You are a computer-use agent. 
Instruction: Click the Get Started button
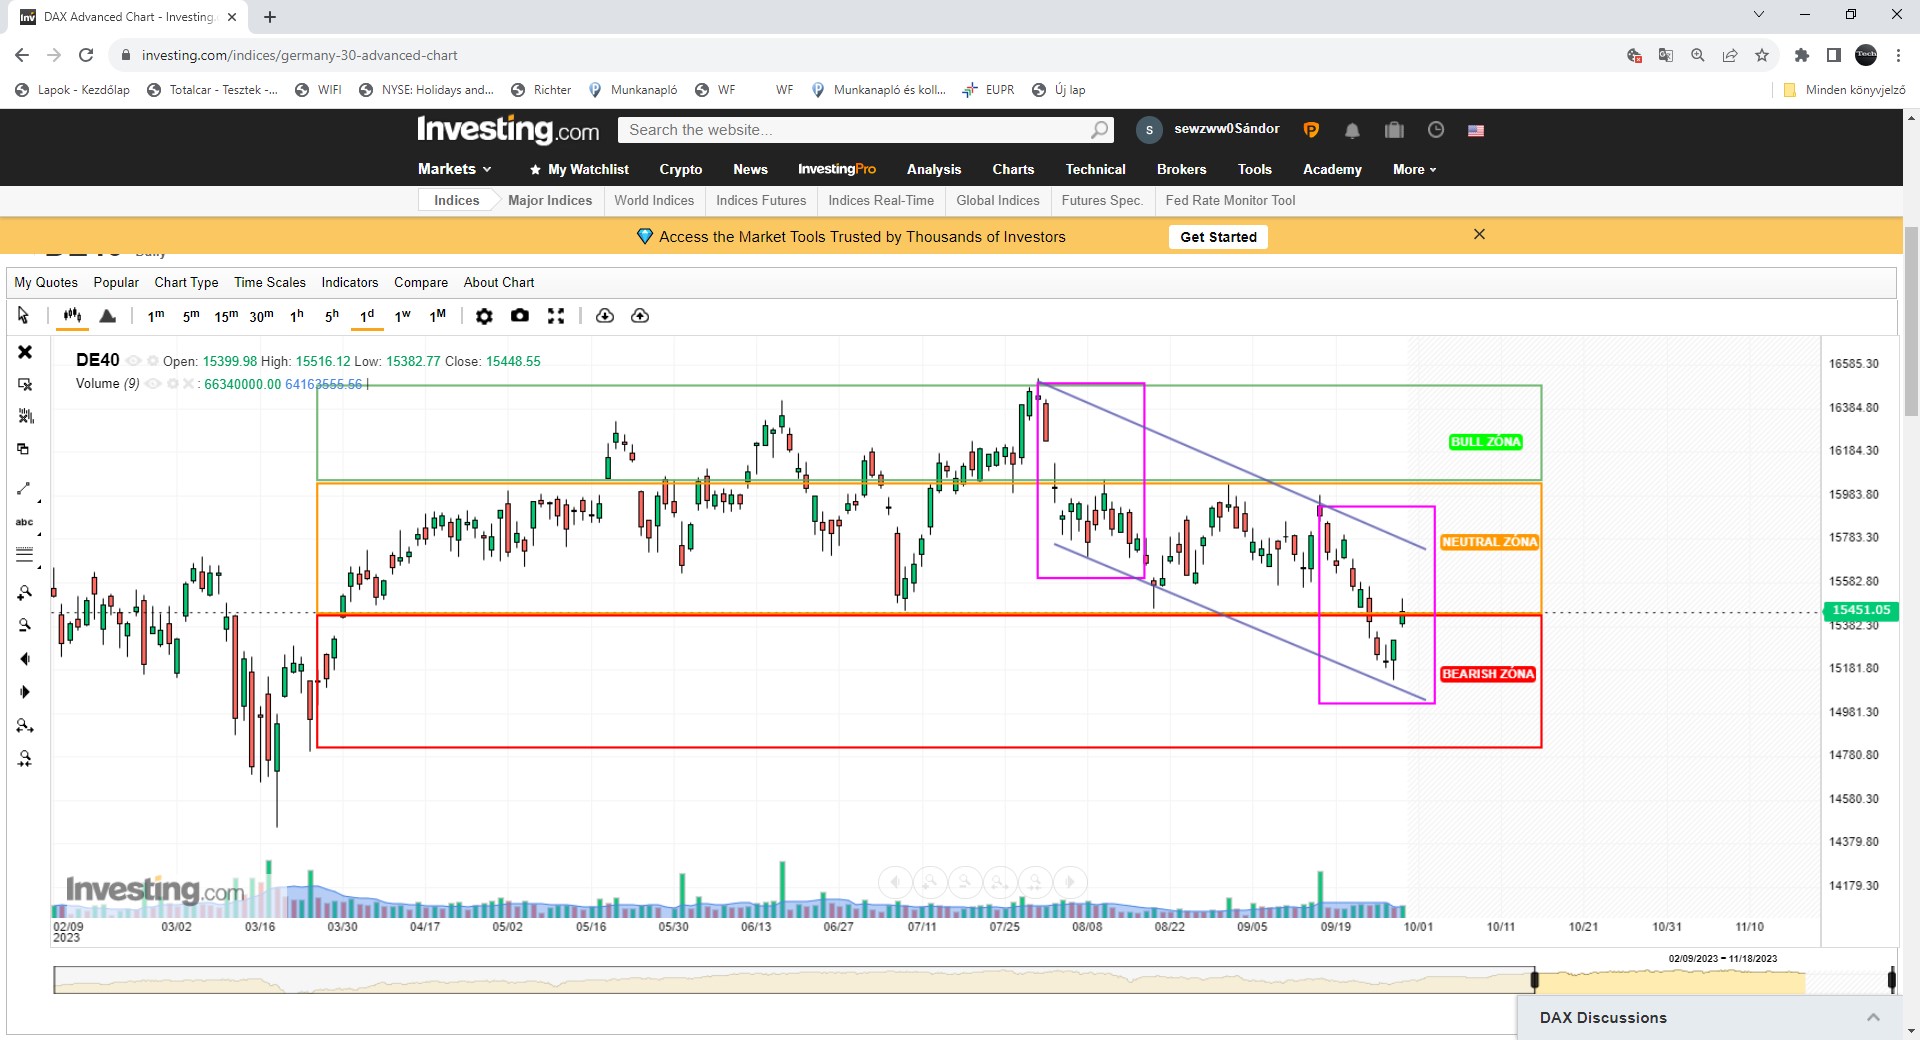coord(1217,237)
